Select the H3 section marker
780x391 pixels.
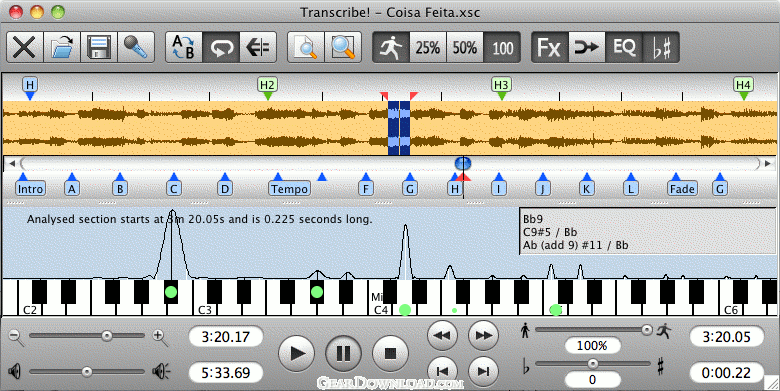click(x=501, y=85)
